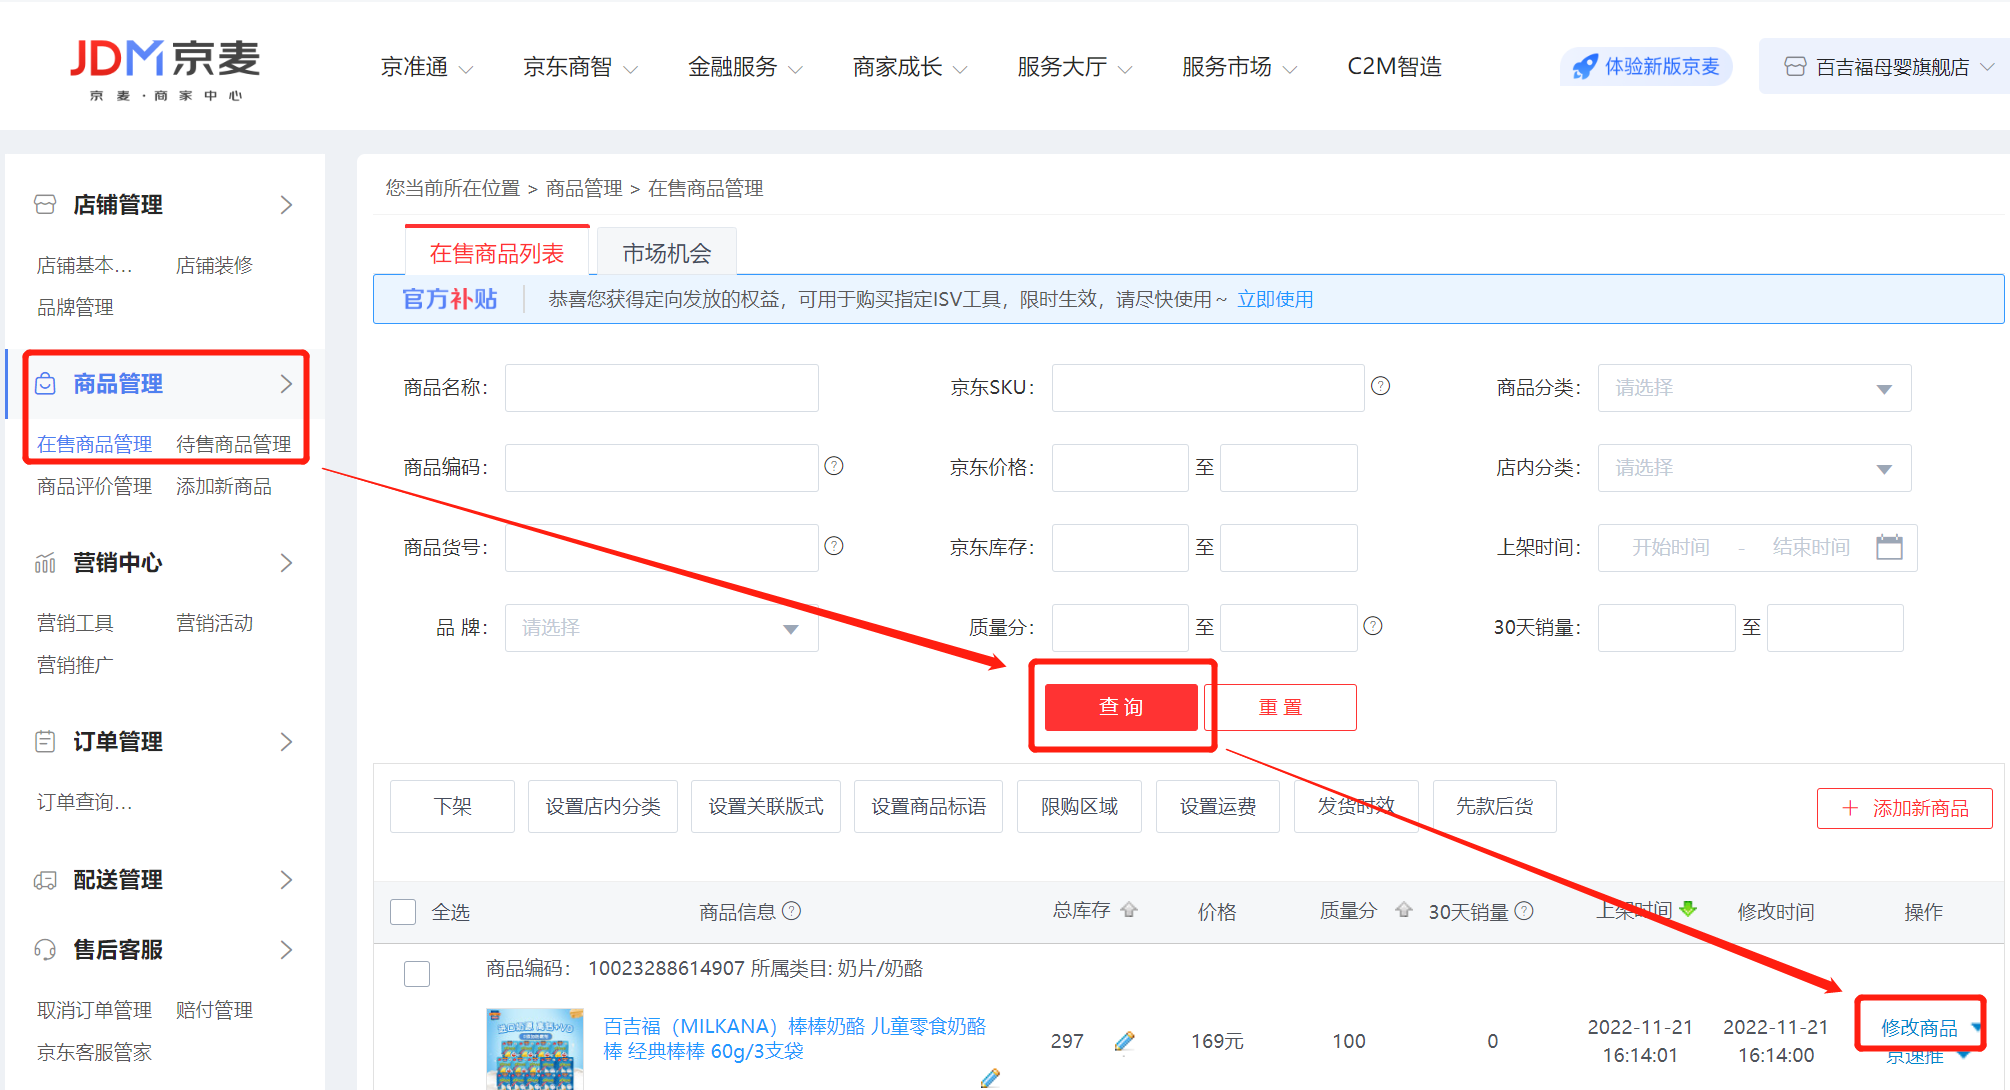Image resolution: width=2010 pixels, height=1090 pixels.
Task: Tick the 全选 select-all checkbox
Action: point(403,912)
